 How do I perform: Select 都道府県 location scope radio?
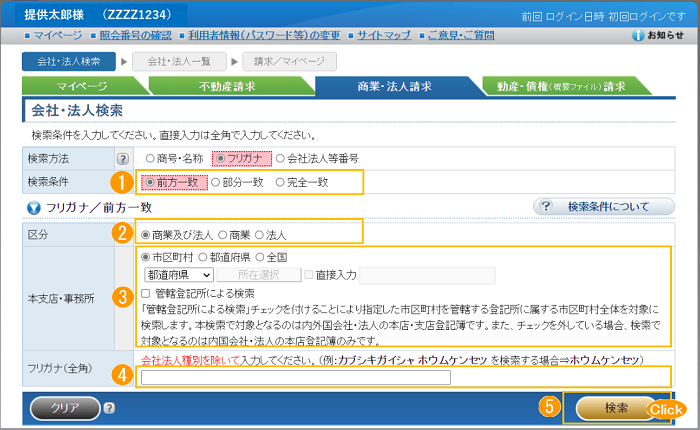point(203,257)
